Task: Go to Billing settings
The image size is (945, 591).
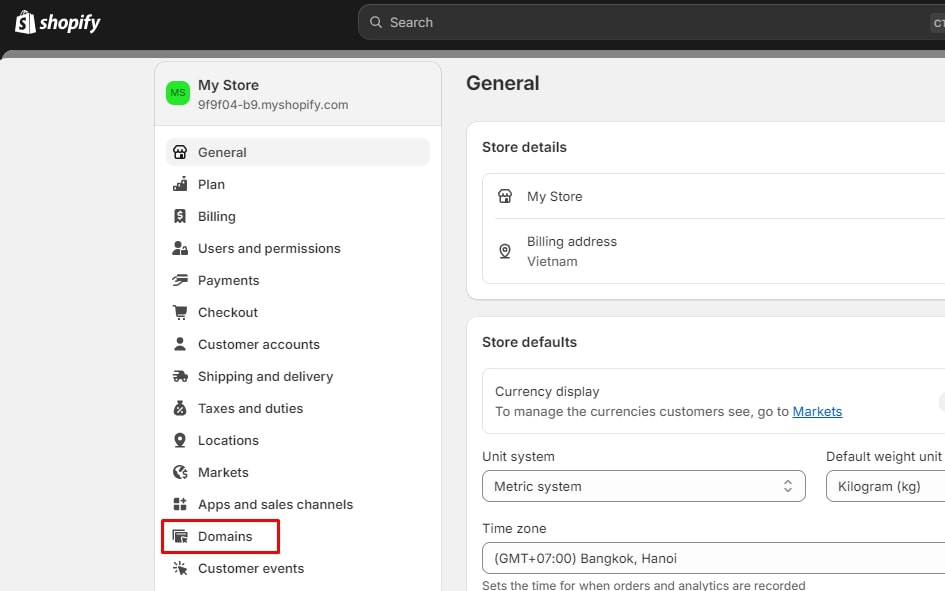Action: click(x=298, y=216)
